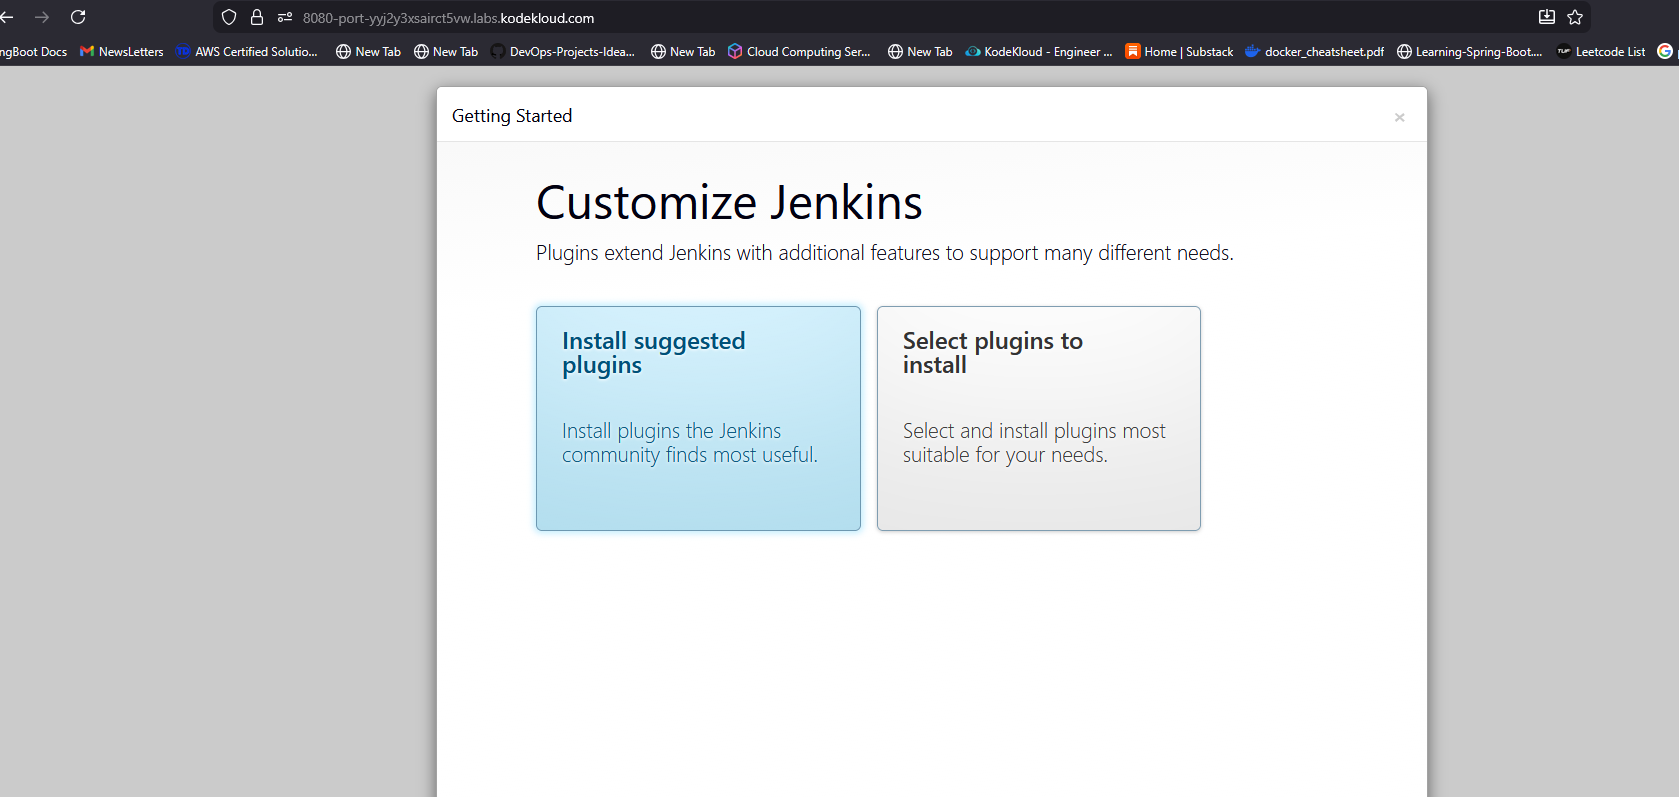
Task: Click the padlock site security icon
Action: (257, 17)
